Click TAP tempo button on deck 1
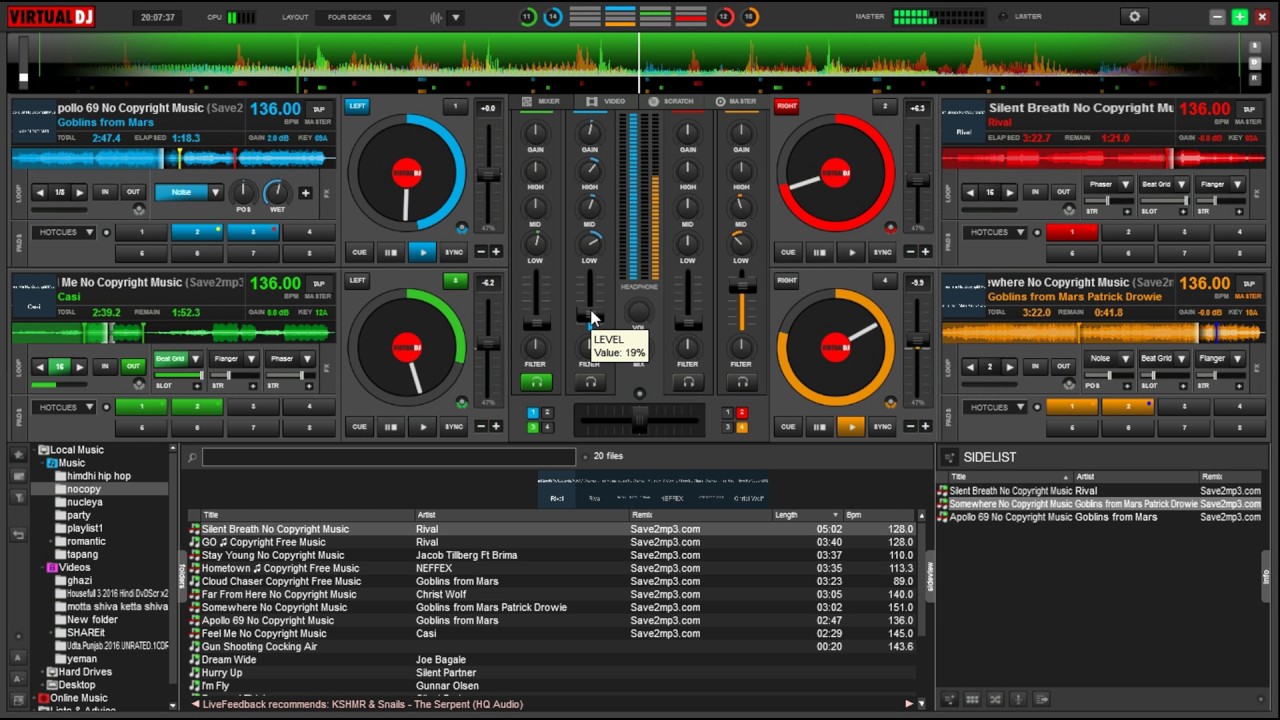This screenshot has width=1280, height=720. pos(319,109)
